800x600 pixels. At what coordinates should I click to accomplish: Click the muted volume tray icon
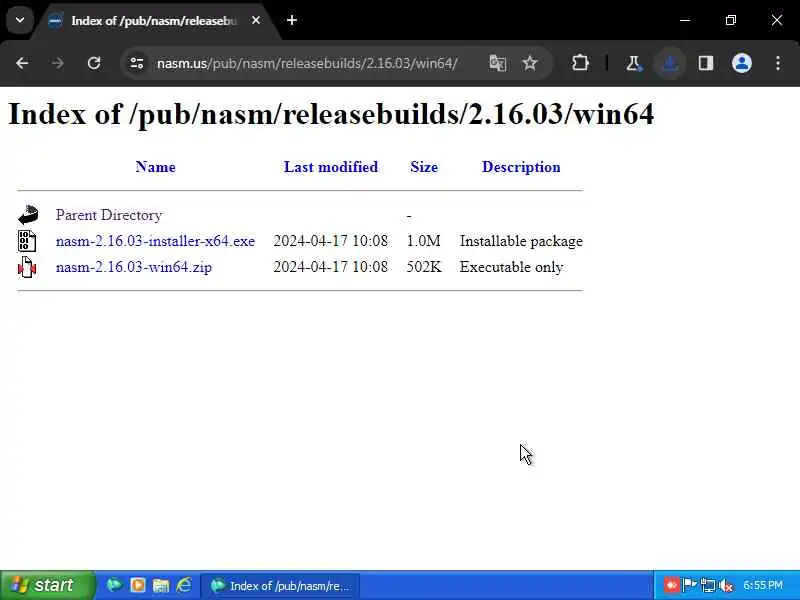click(727, 585)
